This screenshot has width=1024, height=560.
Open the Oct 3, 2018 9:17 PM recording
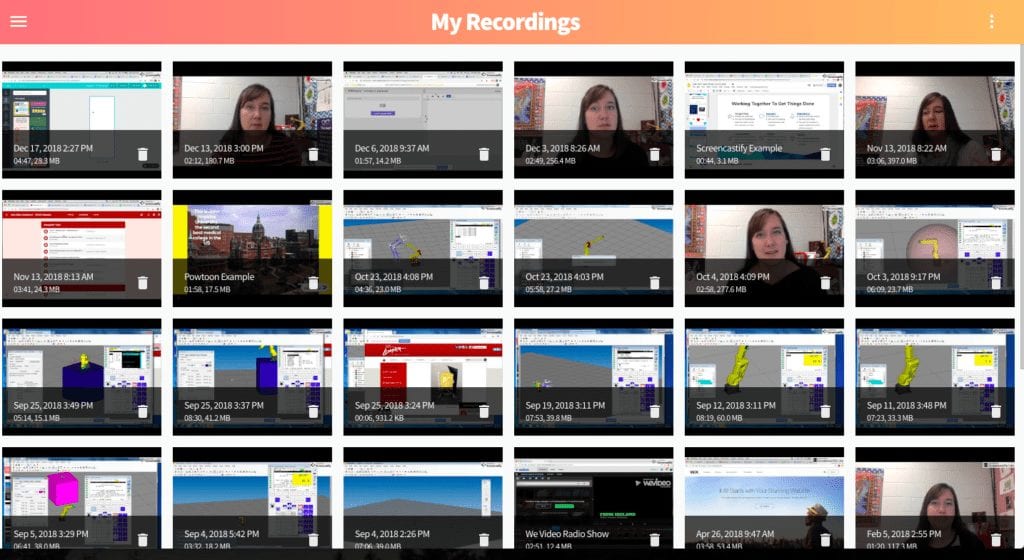(x=935, y=248)
